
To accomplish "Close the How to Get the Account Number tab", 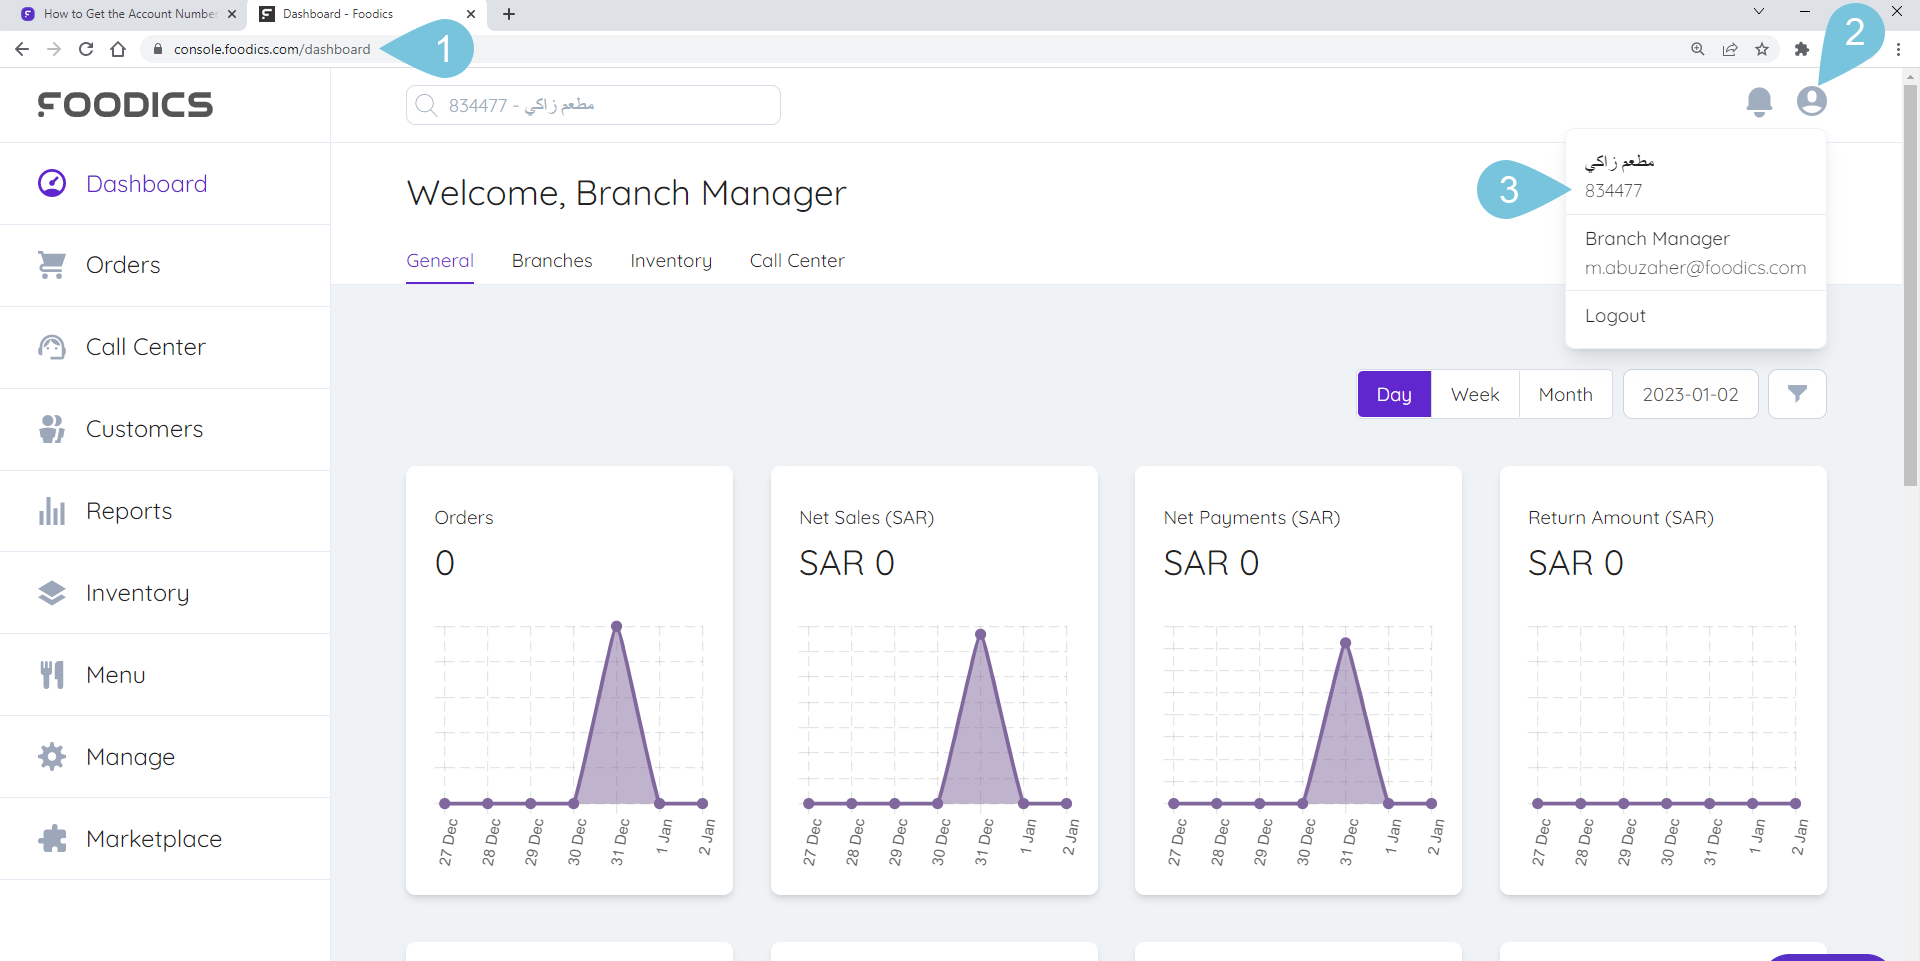I will [x=232, y=14].
